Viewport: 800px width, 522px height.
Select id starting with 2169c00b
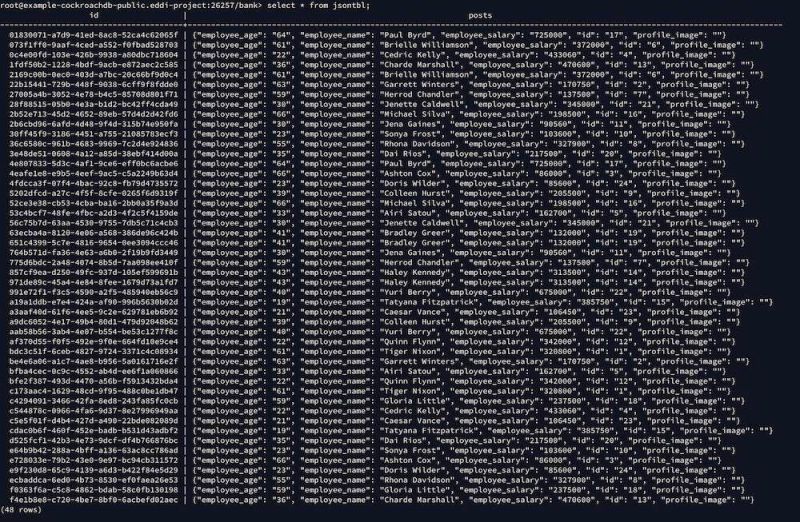click(93, 74)
